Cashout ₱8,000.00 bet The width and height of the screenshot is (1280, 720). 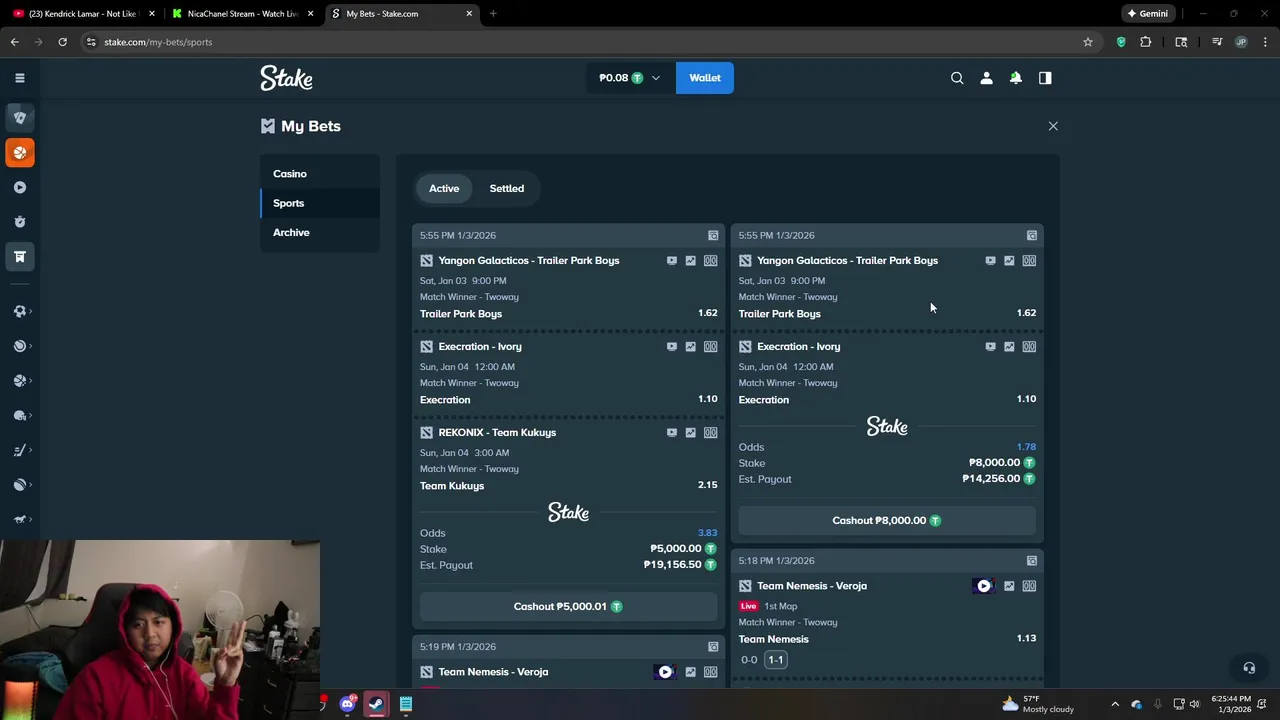[x=887, y=521]
